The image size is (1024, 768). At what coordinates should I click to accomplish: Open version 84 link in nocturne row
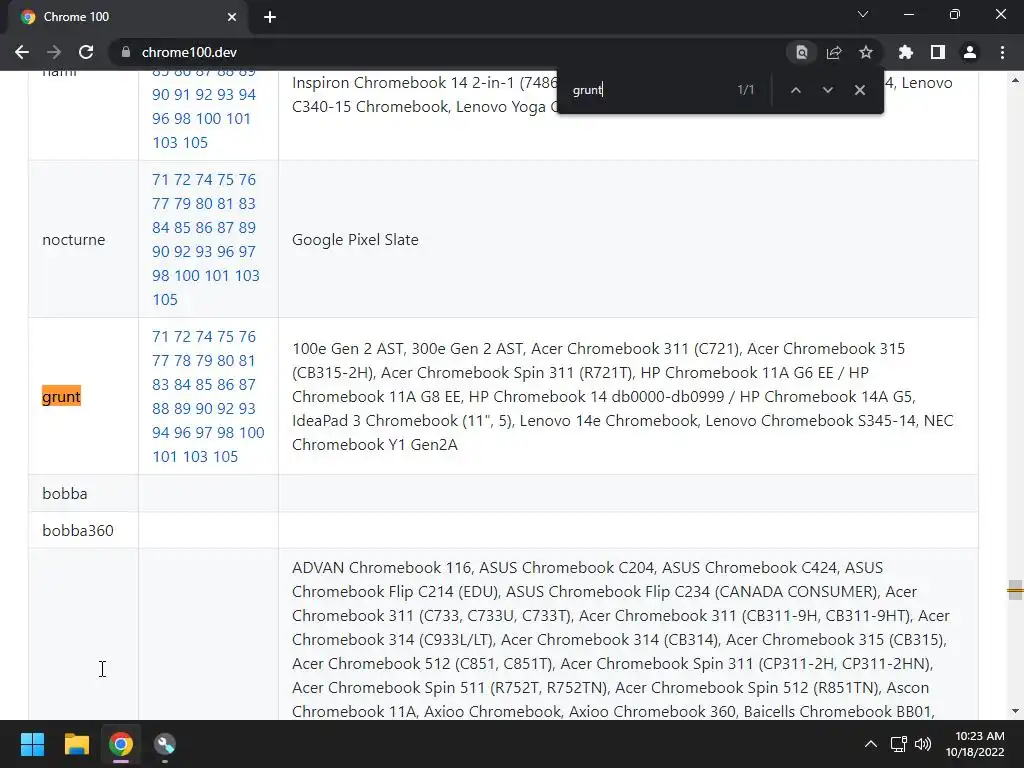[x=161, y=227]
